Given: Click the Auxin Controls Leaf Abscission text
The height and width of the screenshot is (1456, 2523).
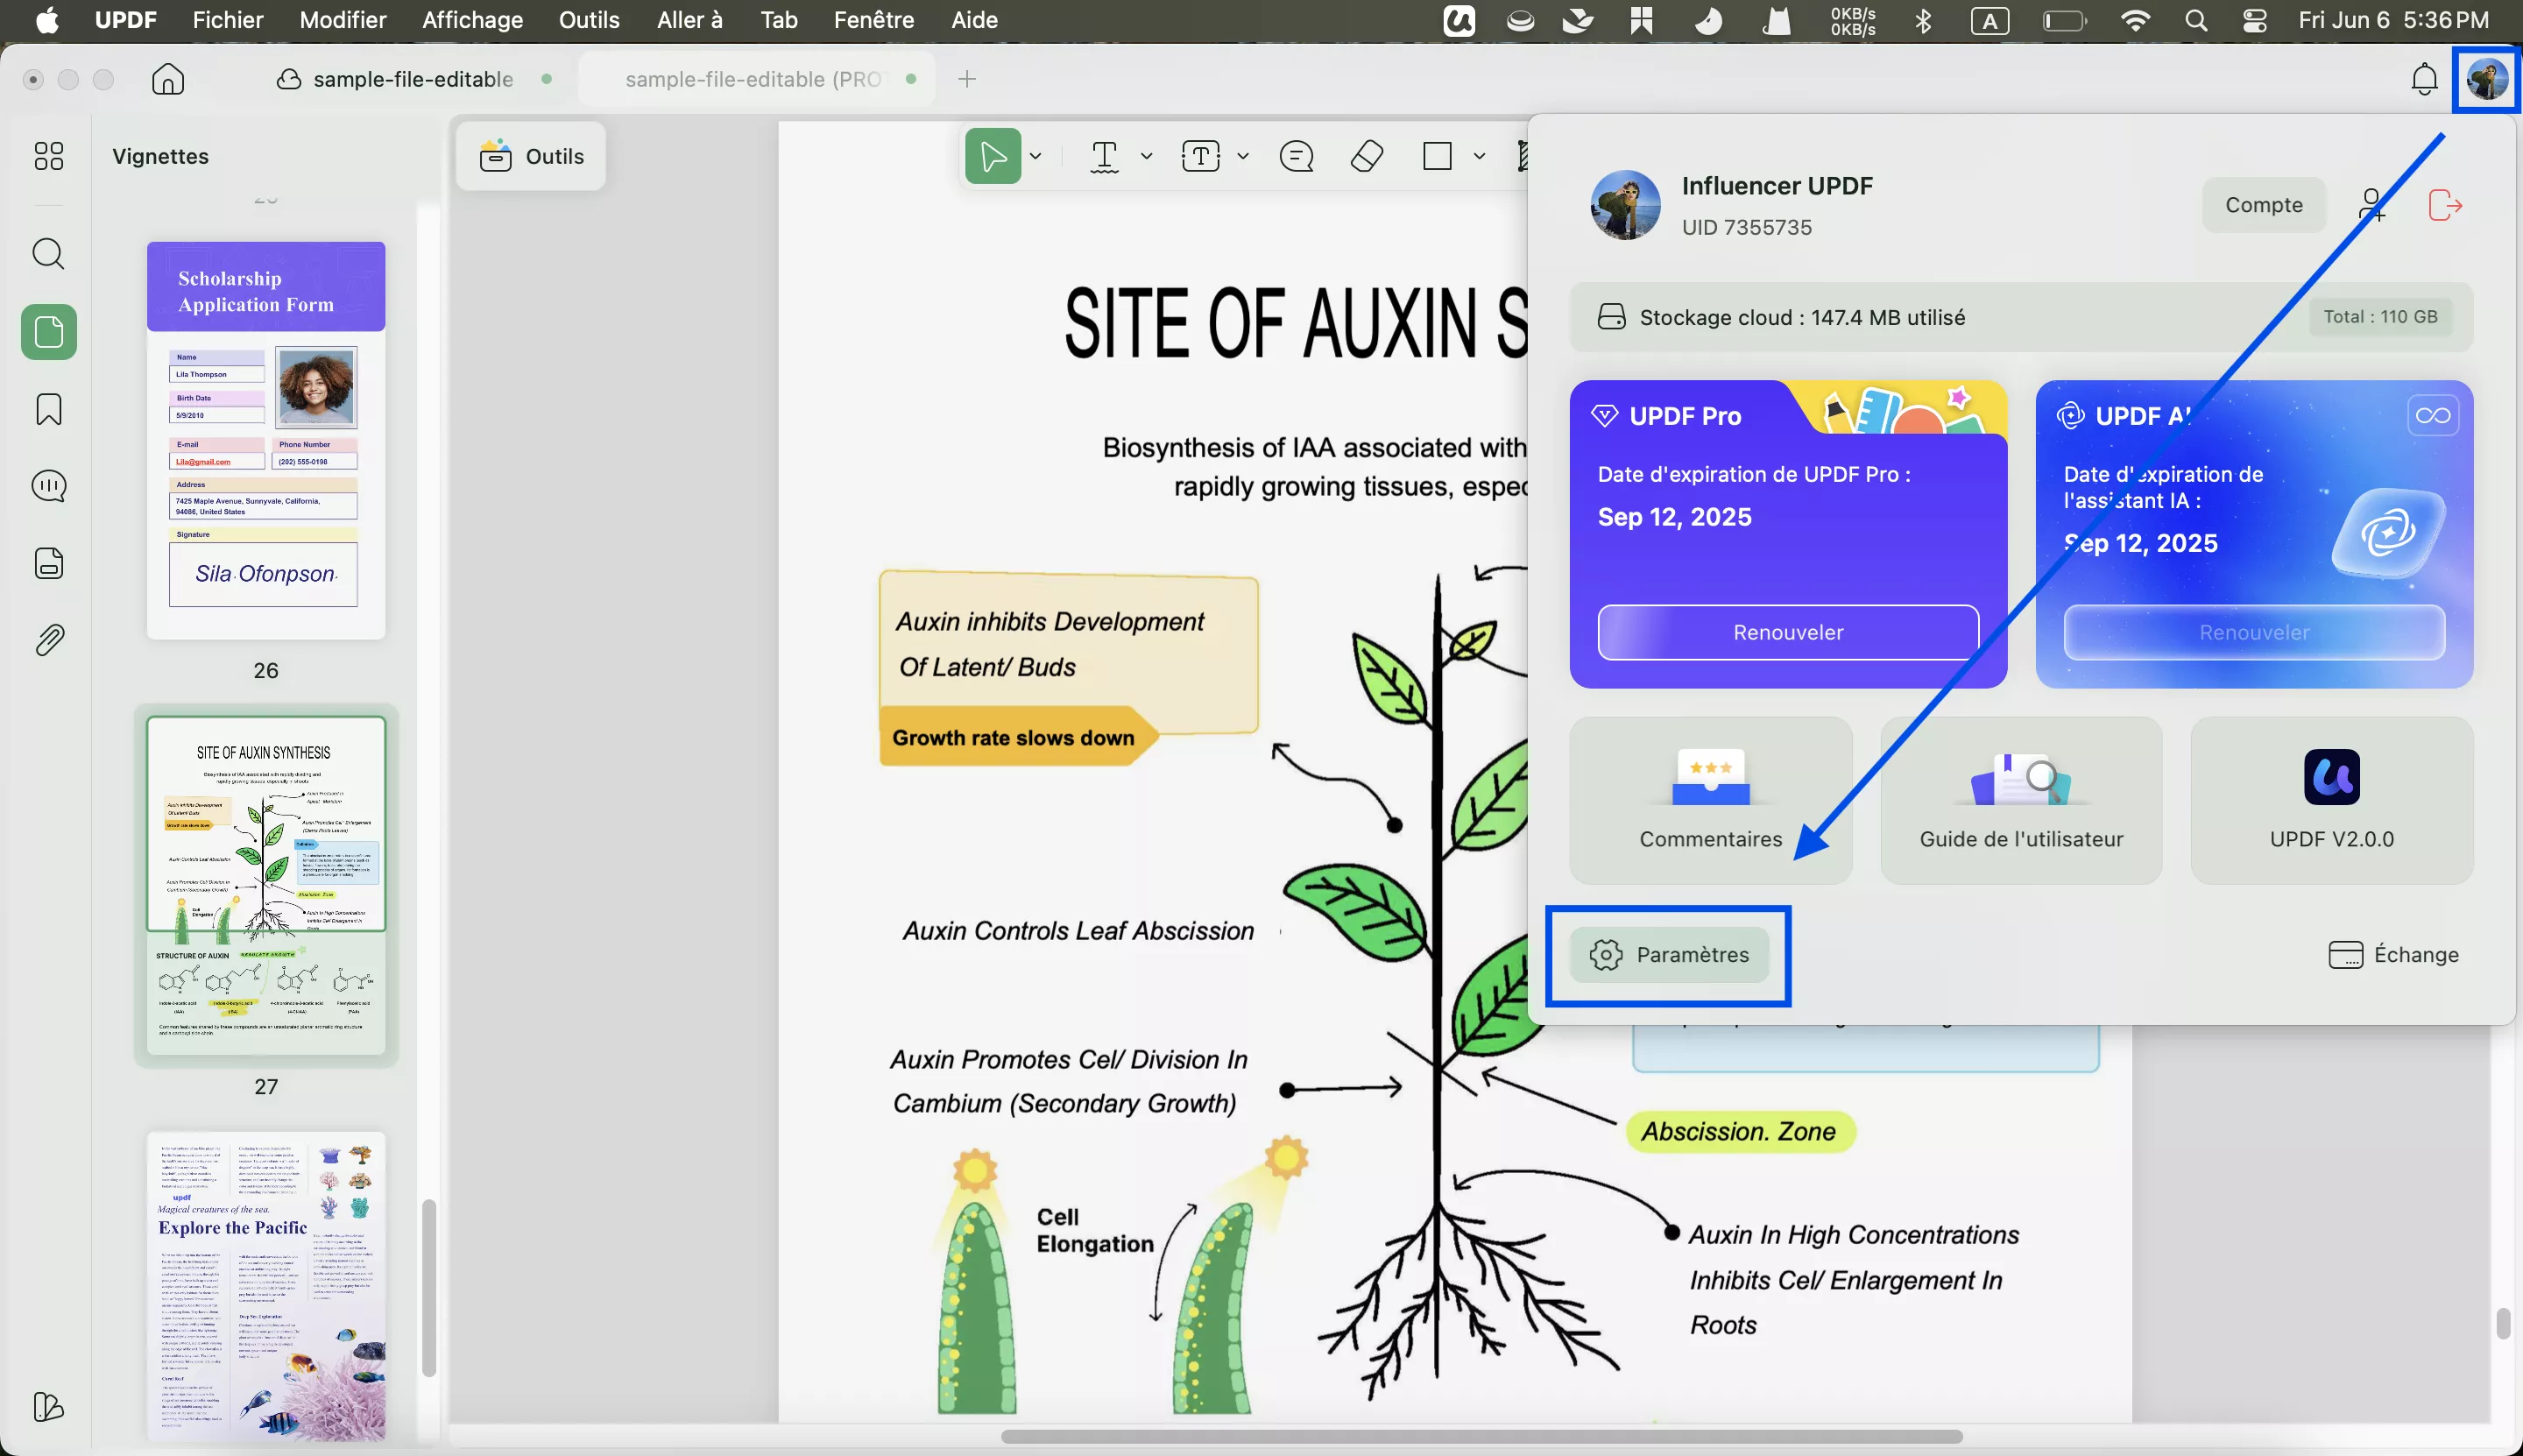Looking at the screenshot, I should (x=1078, y=931).
